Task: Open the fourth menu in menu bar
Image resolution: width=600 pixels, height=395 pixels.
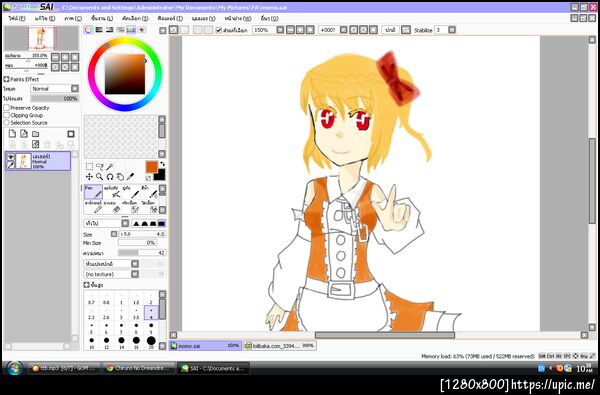Action: 102,18
